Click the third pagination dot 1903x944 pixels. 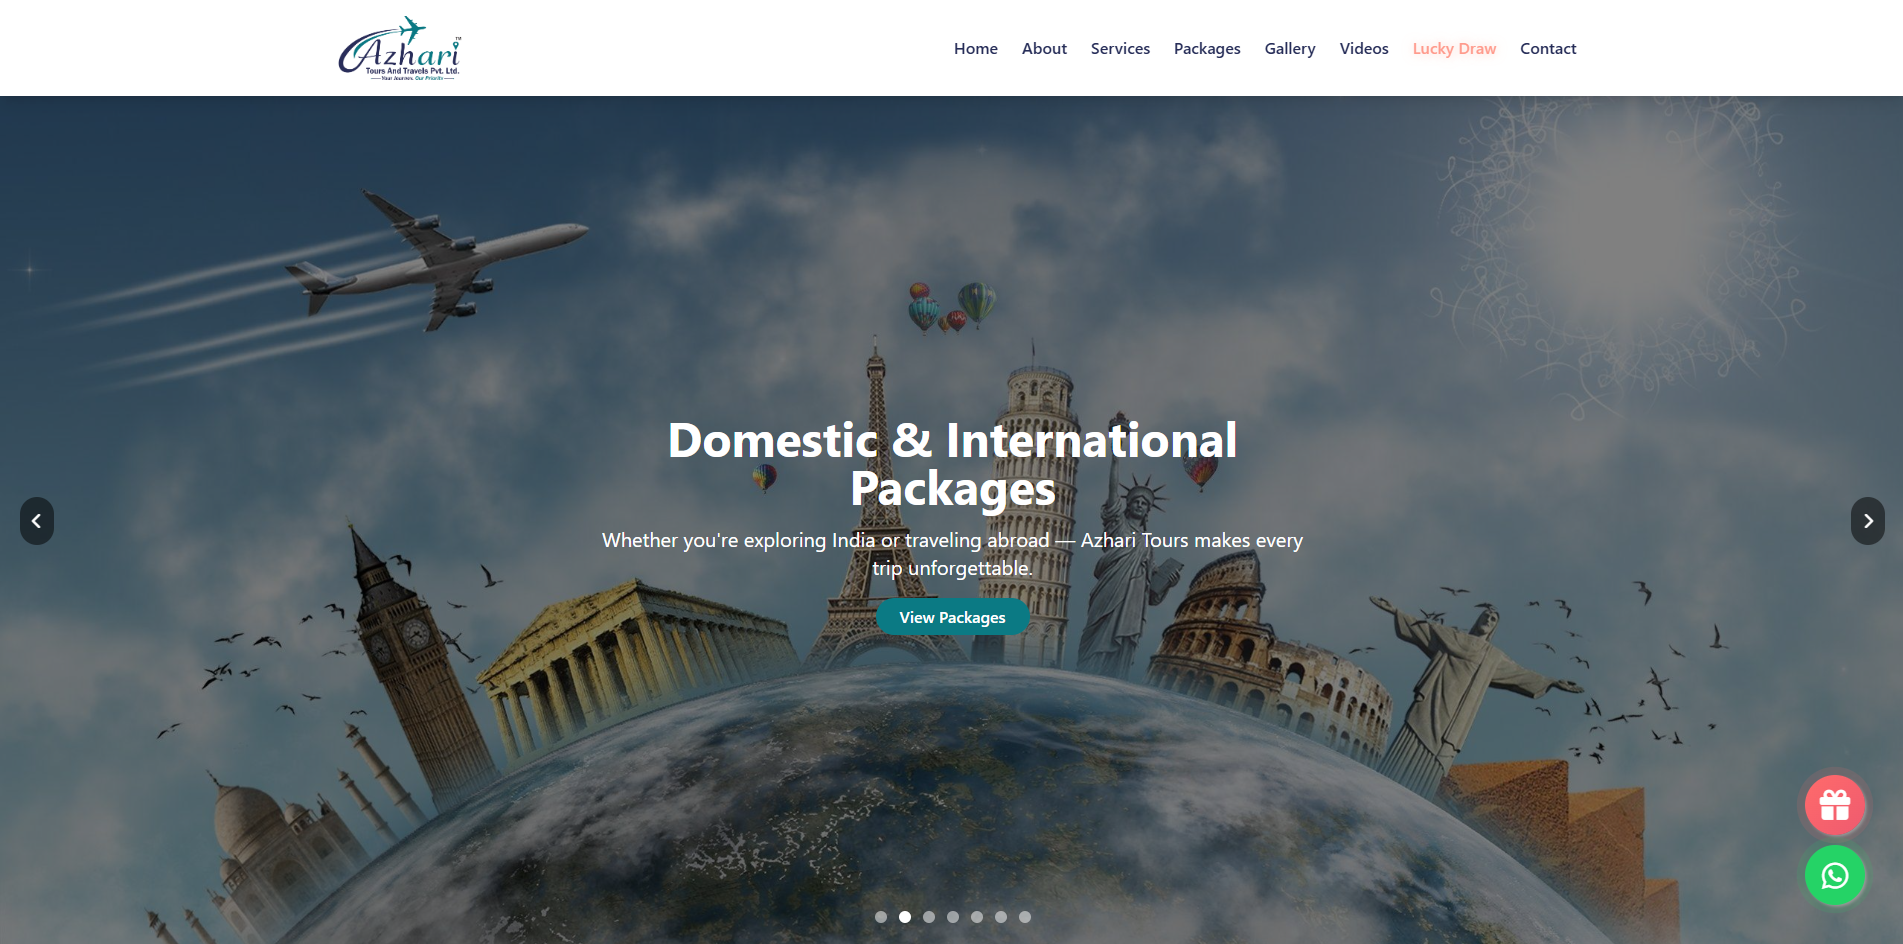point(929,916)
